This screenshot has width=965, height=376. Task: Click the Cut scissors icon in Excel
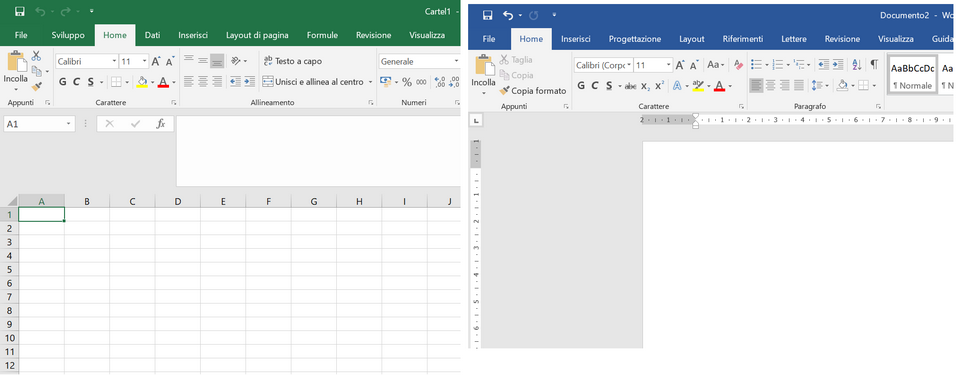point(36,56)
